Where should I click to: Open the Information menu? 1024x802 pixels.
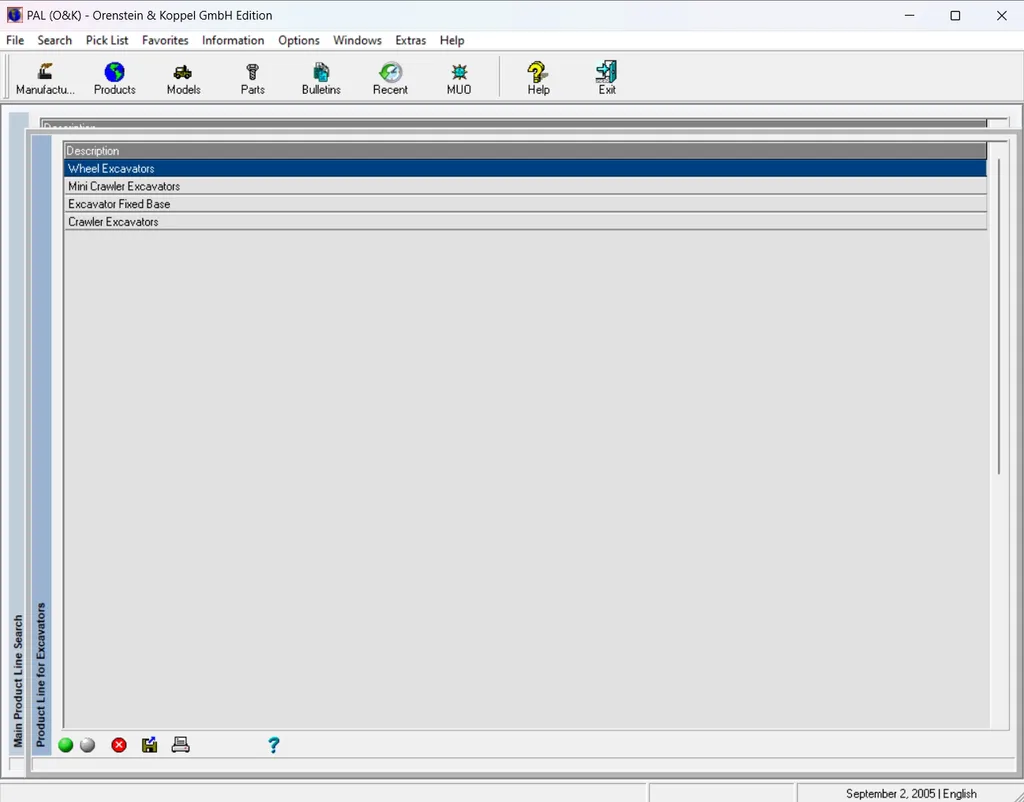[233, 40]
